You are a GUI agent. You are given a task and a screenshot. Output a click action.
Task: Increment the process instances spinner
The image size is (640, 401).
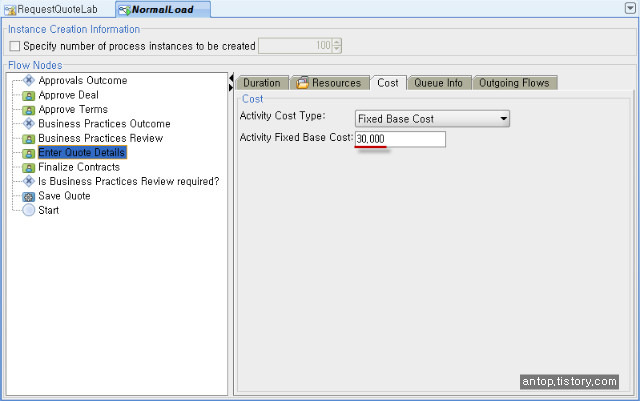pos(337,42)
